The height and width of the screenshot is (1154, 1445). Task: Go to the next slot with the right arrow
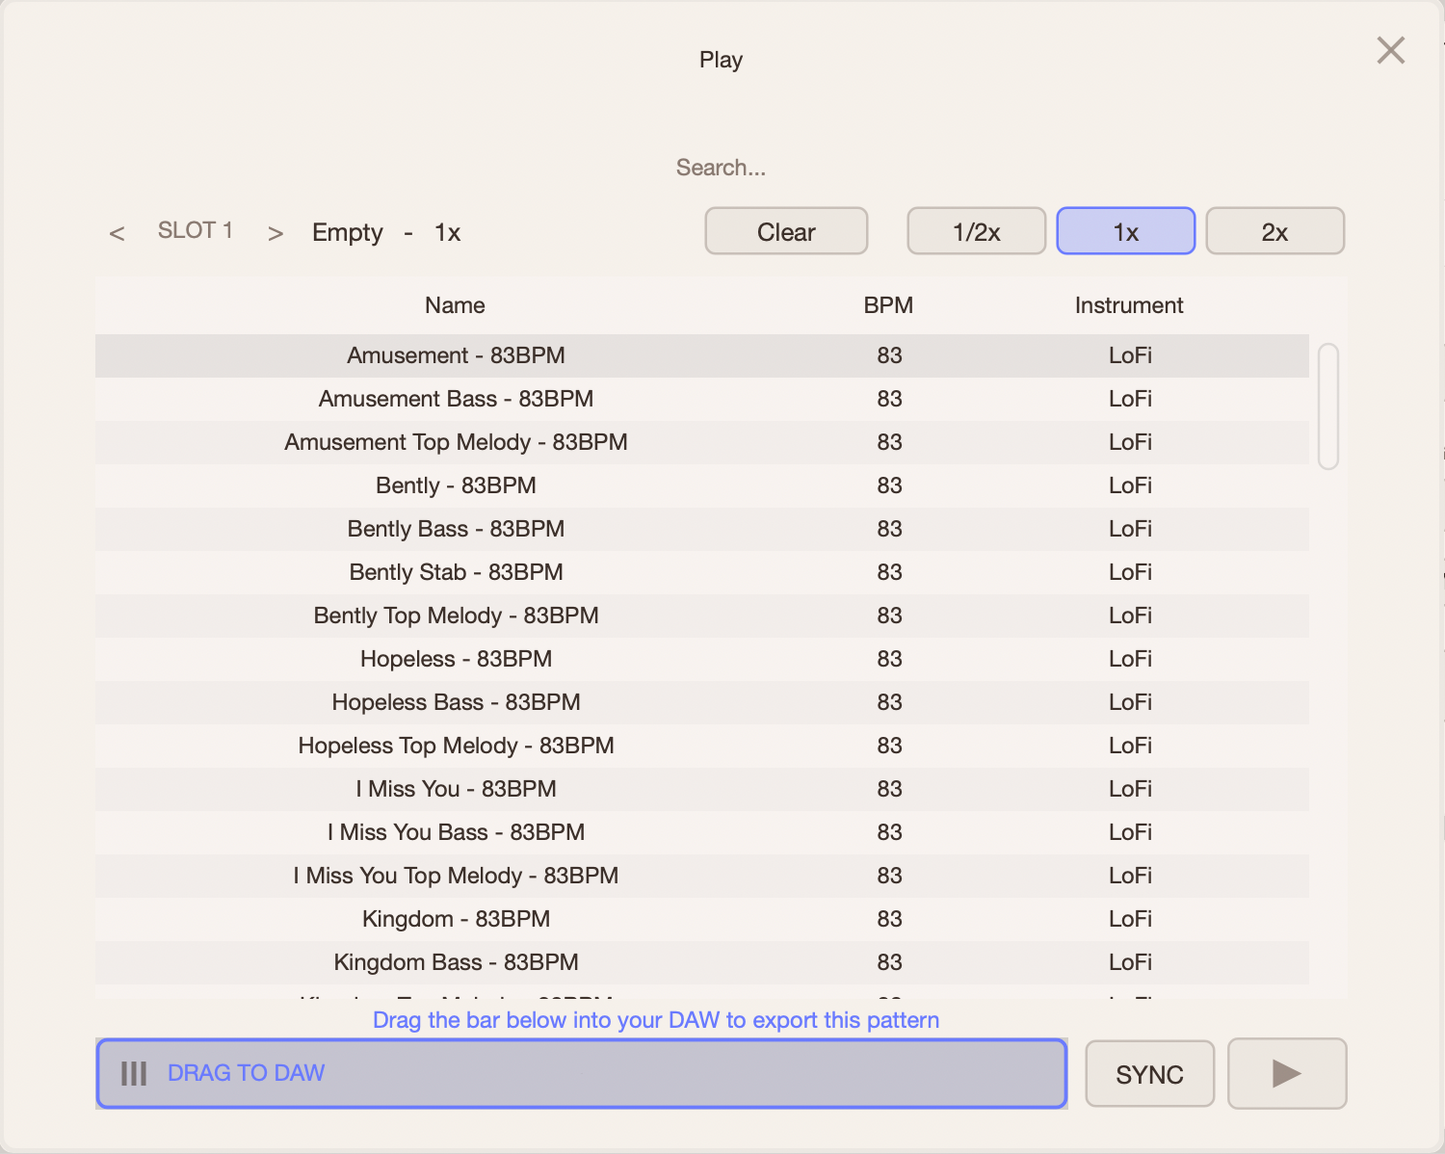[x=275, y=233]
